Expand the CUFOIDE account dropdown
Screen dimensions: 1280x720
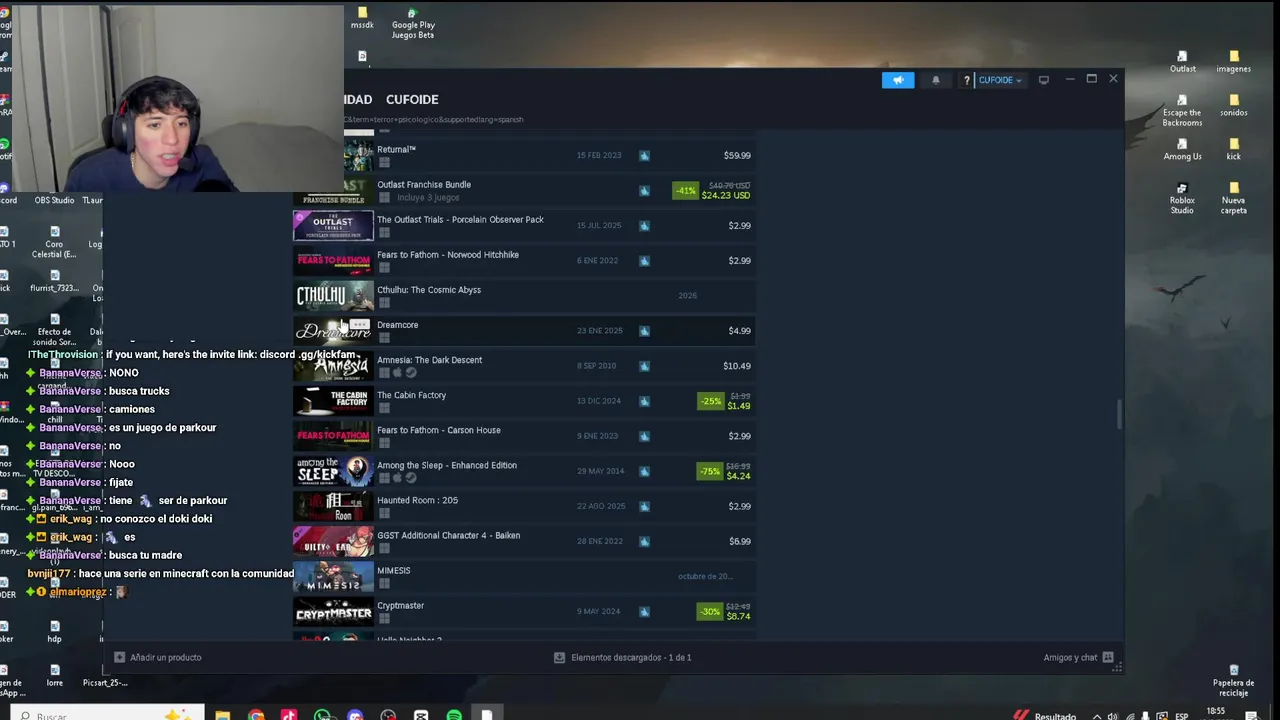[x=1000, y=80]
